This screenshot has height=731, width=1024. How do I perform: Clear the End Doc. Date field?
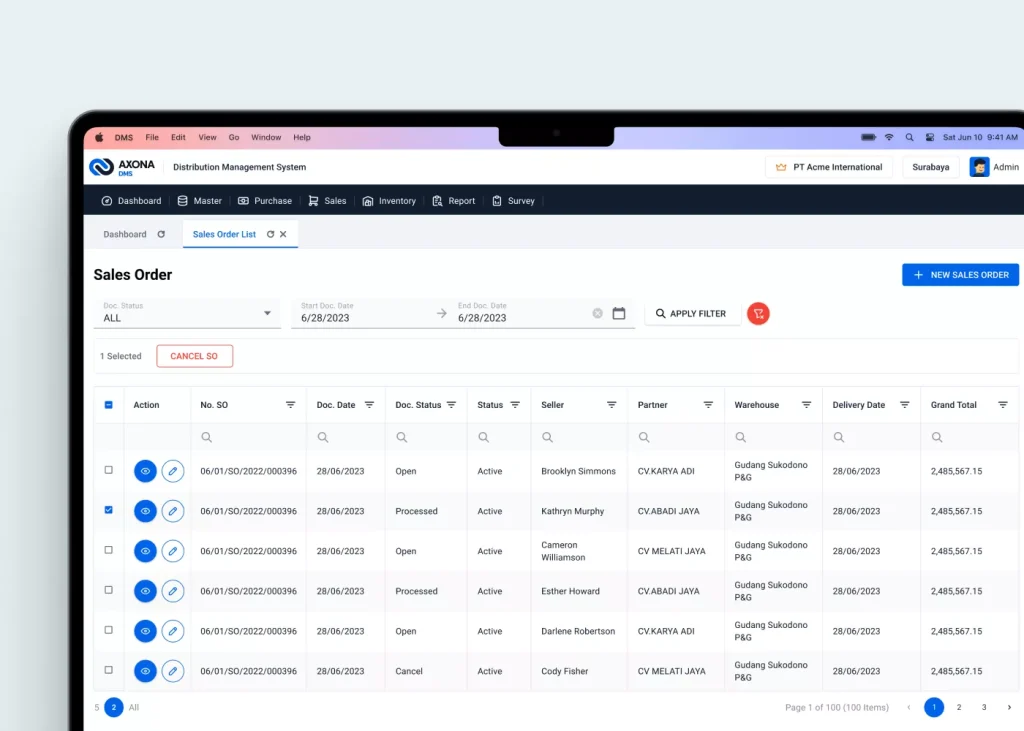tap(597, 314)
